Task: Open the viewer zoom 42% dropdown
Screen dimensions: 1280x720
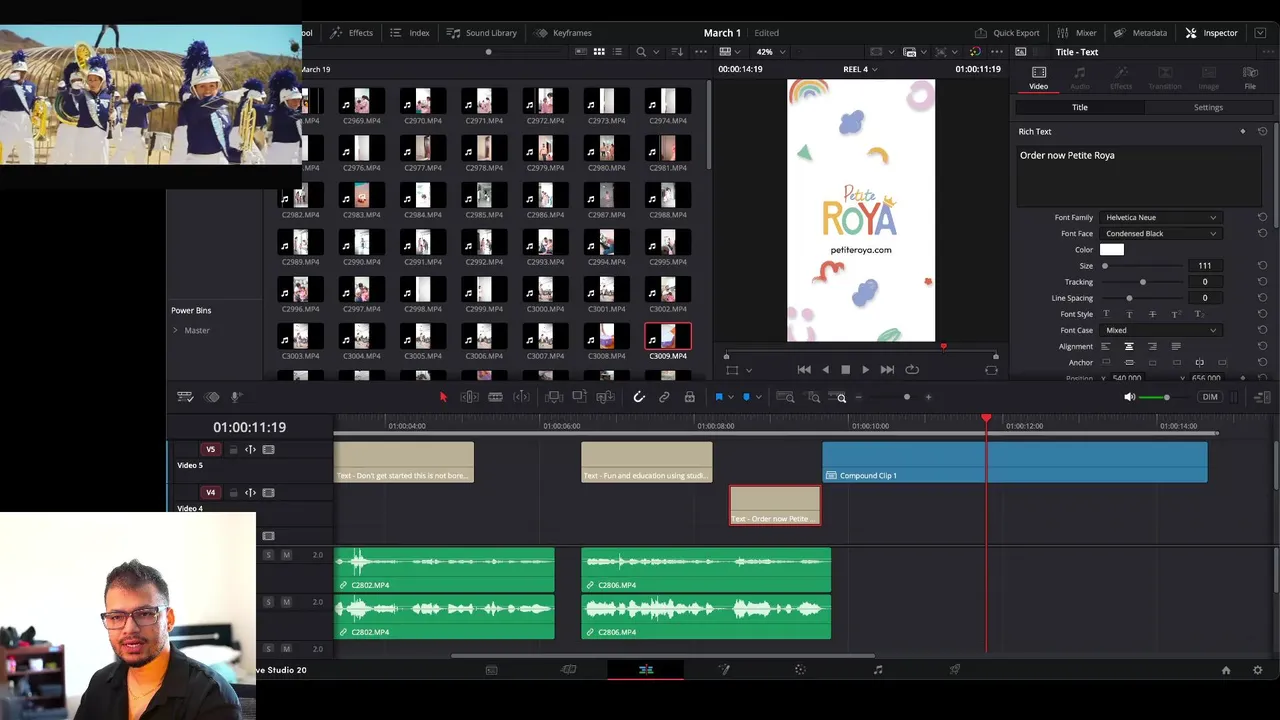Action: click(x=770, y=52)
